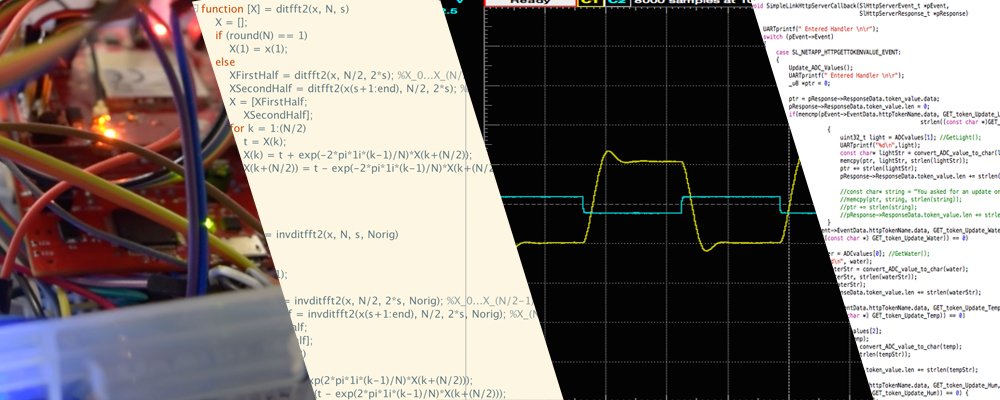1000x400 pixels.
Task: Click the samples readout text on oscilloscope
Action: [x=694, y=2]
